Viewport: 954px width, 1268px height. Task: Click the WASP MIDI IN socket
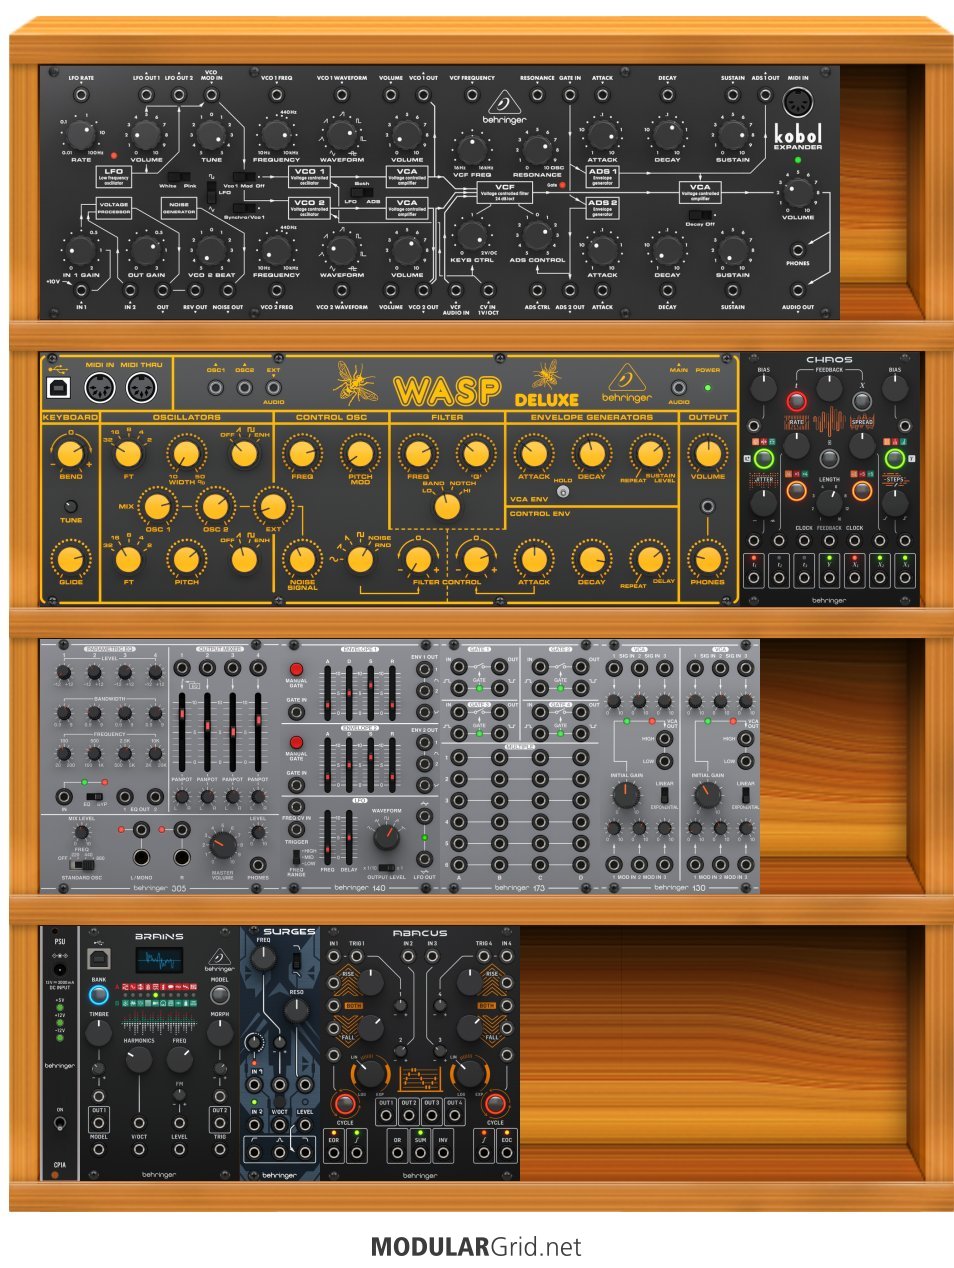click(99, 388)
